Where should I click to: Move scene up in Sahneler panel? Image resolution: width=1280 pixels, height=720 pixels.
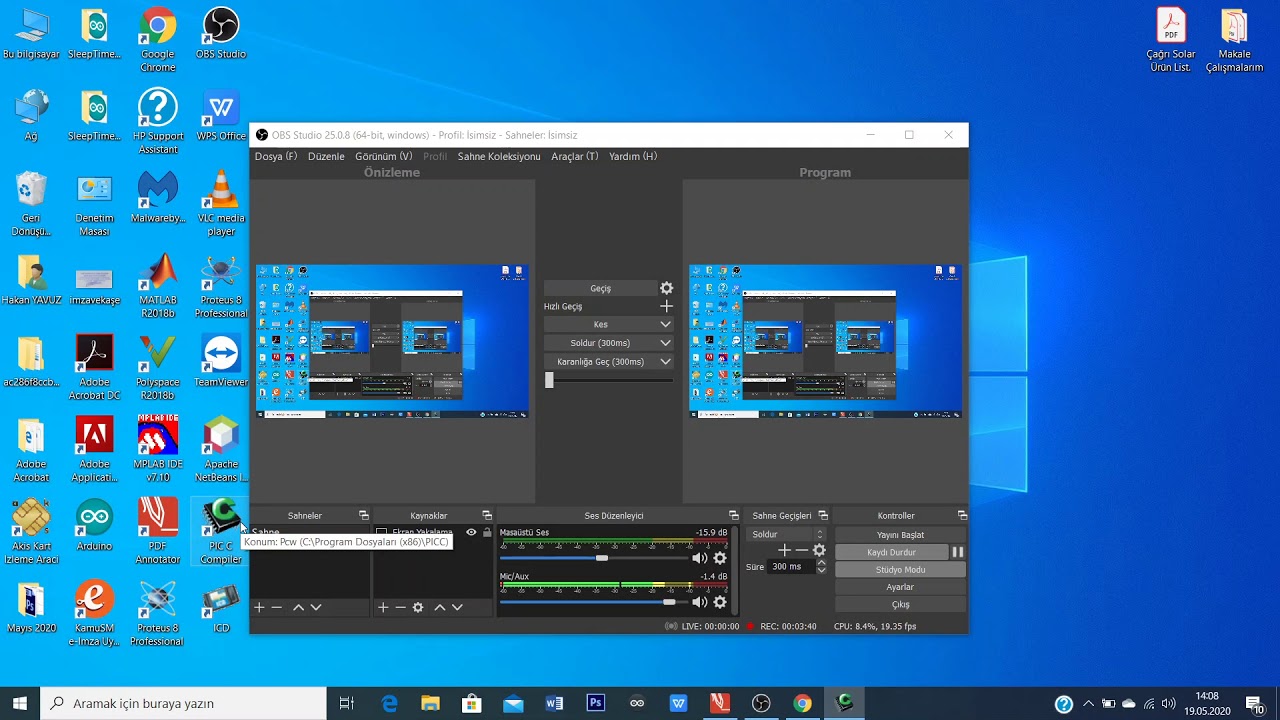pos(298,607)
